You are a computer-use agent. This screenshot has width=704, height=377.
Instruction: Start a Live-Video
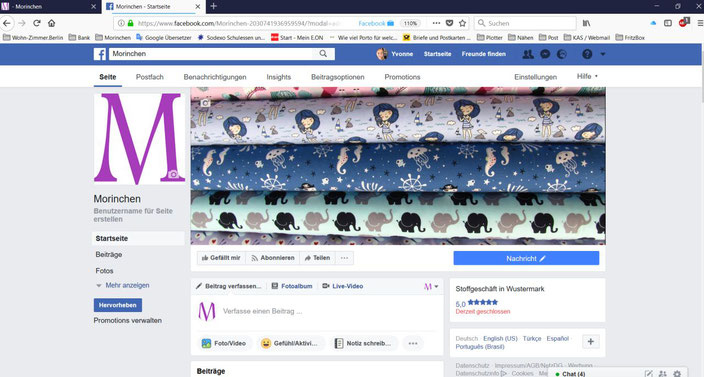pos(343,286)
